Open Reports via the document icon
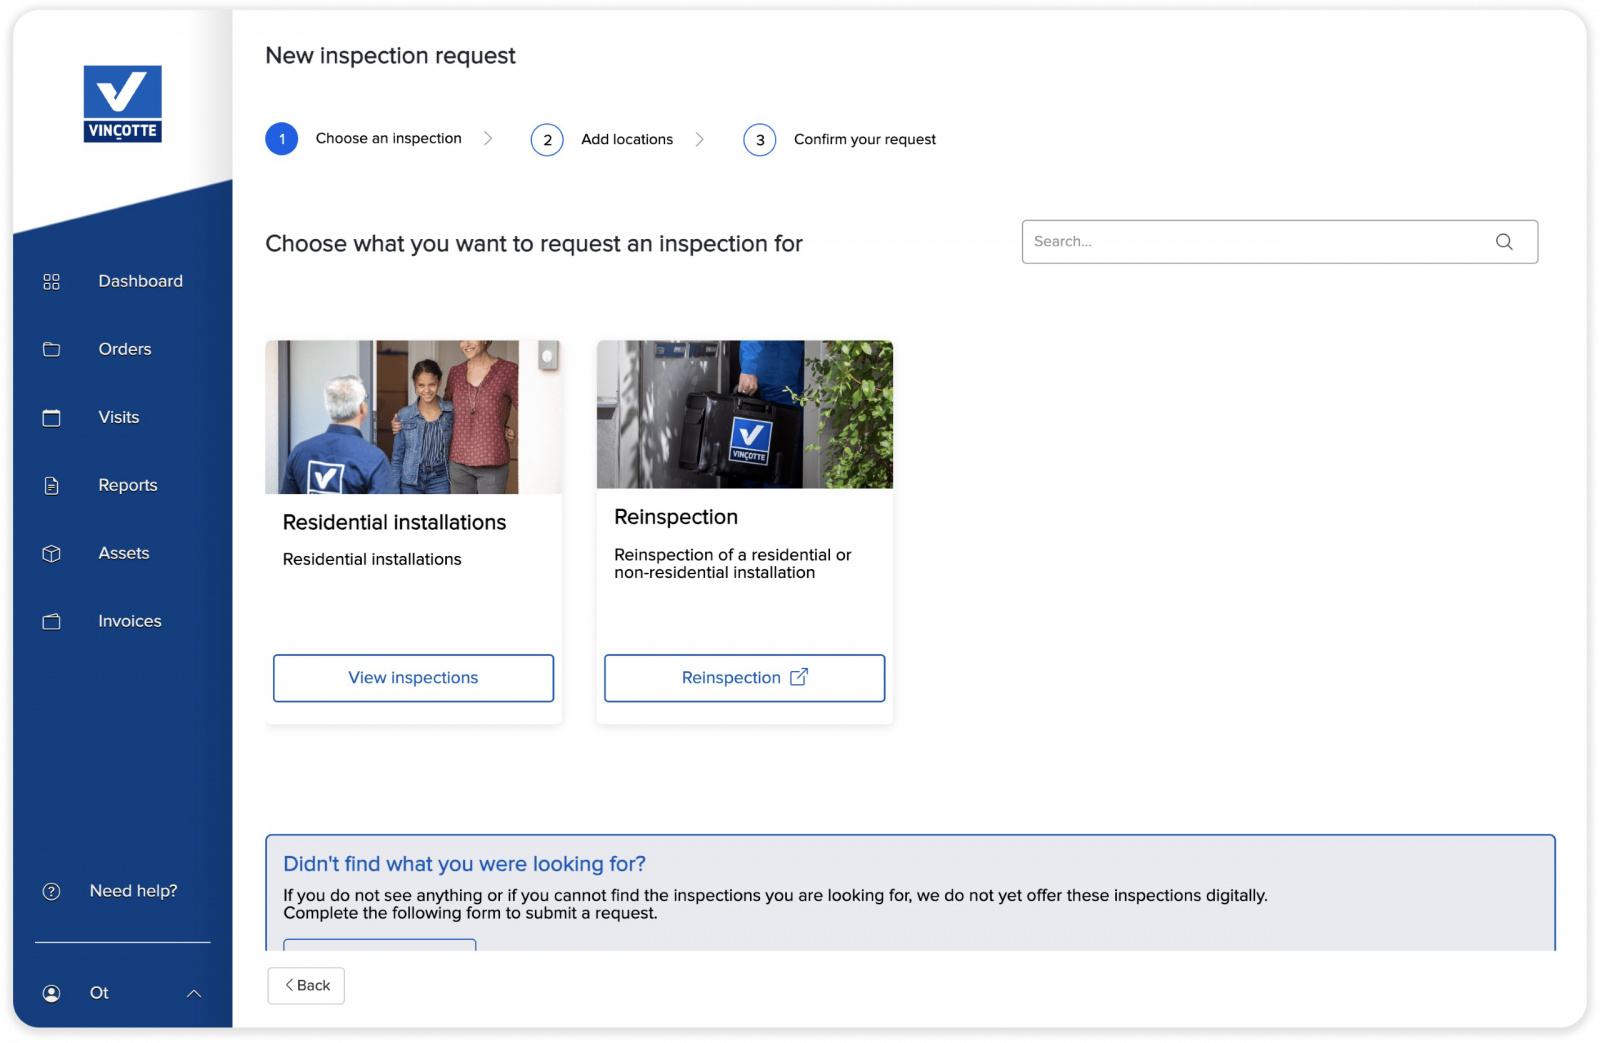 51,485
